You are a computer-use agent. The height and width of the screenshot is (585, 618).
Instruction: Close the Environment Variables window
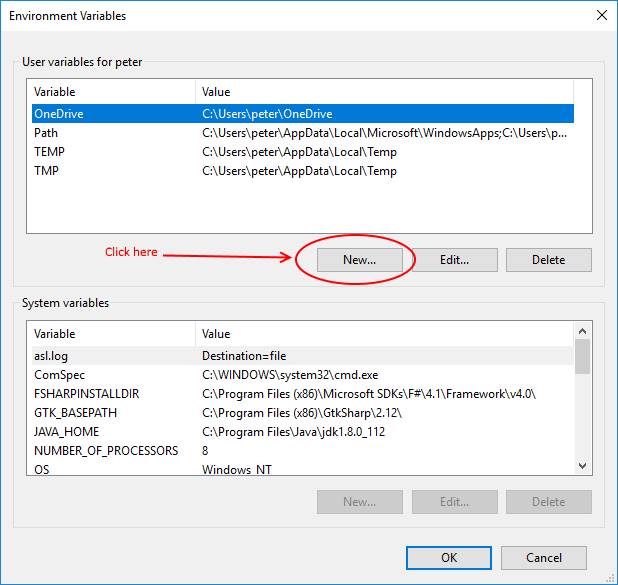point(601,16)
